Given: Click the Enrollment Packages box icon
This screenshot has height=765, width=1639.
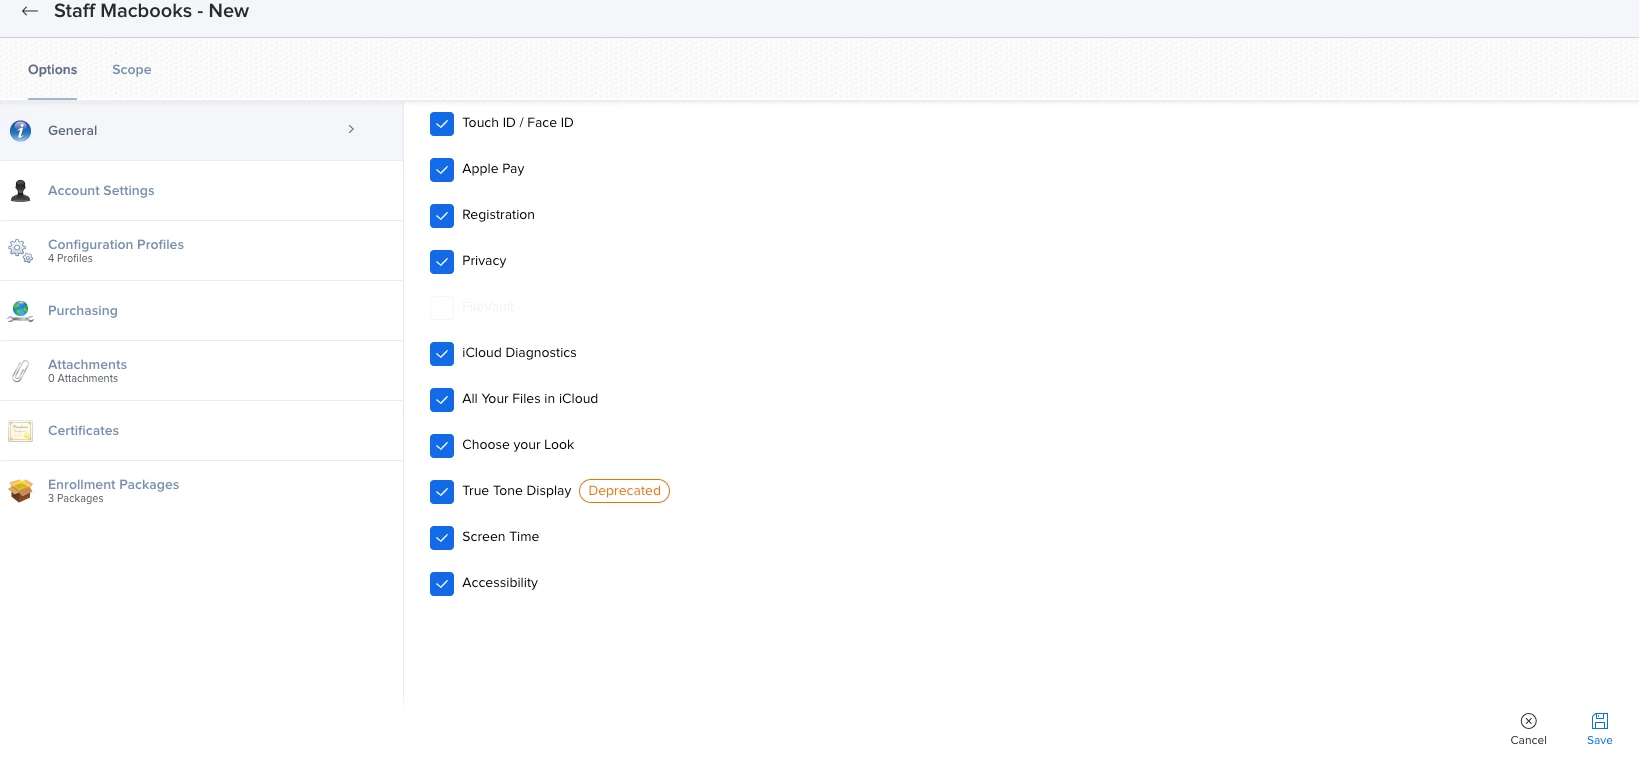Looking at the screenshot, I should (20, 491).
